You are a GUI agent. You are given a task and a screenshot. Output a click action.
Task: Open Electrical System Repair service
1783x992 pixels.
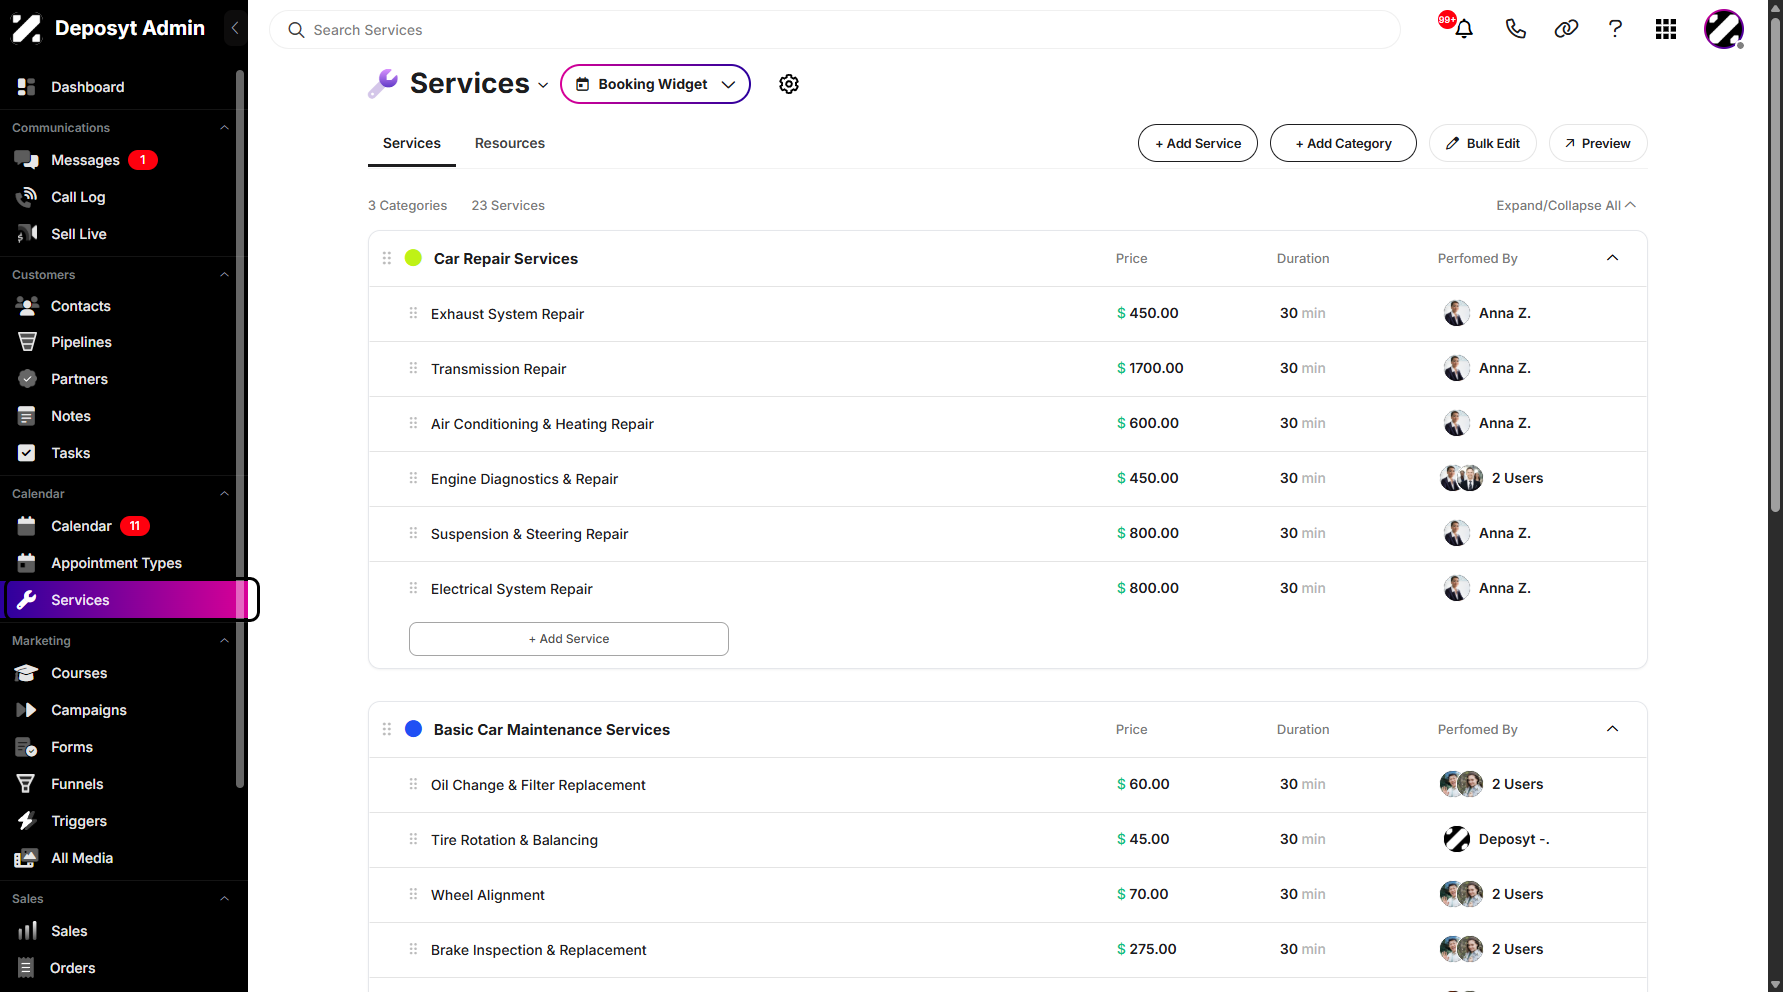pyautogui.click(x=1008, y=589)
